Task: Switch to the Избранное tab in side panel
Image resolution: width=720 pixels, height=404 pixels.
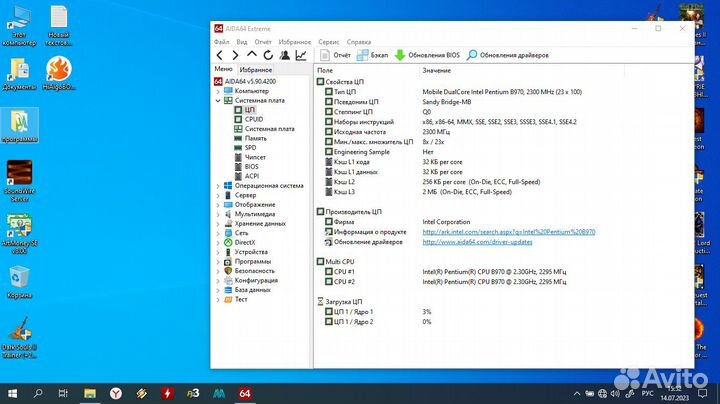Action: click(256, 70)
